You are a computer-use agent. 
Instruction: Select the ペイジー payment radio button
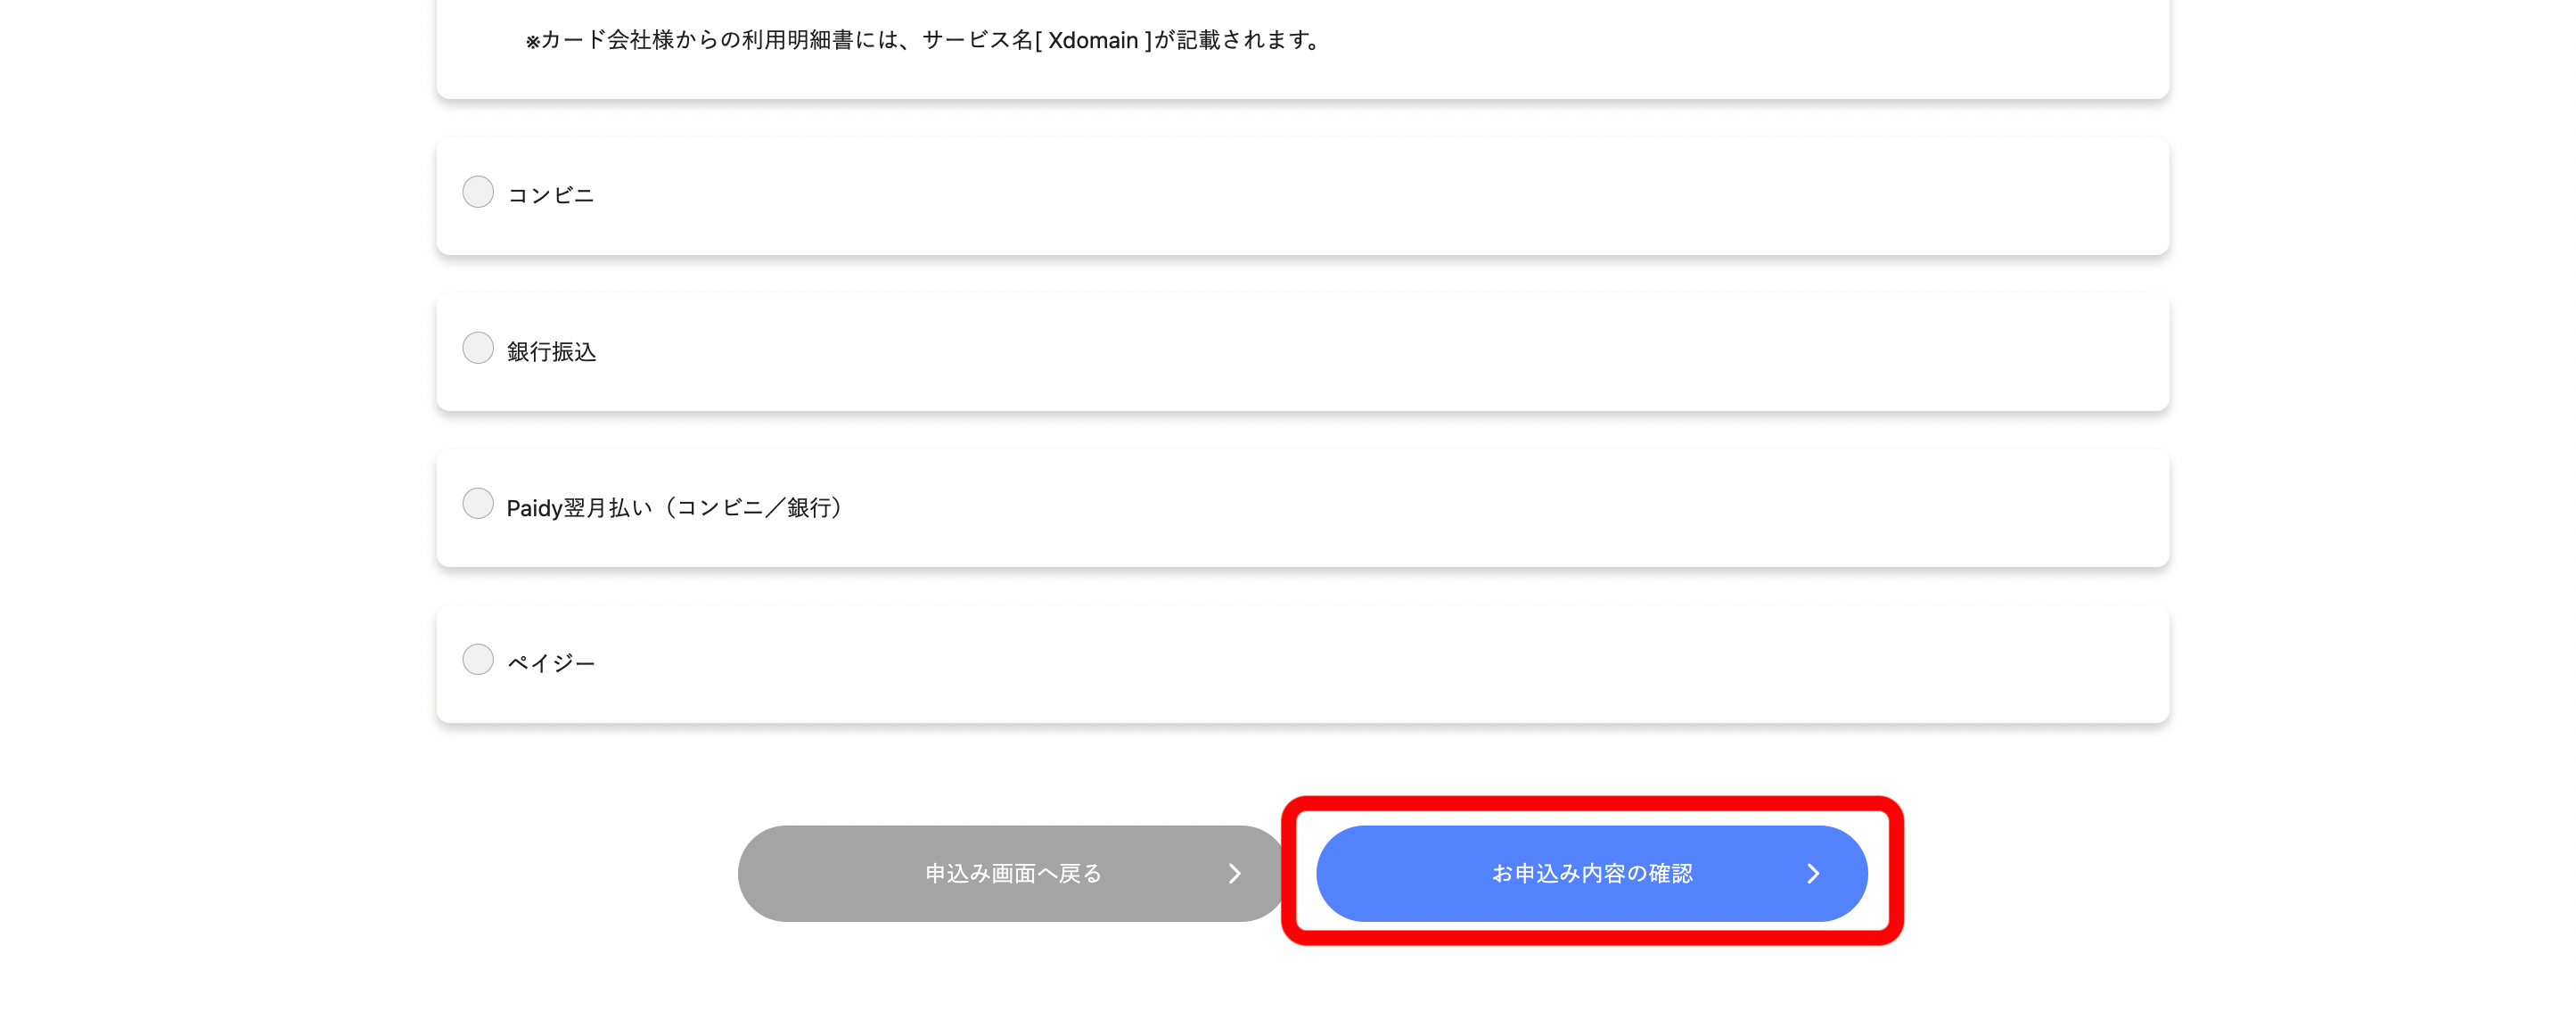pyautogui.click(x=478, y=659)
